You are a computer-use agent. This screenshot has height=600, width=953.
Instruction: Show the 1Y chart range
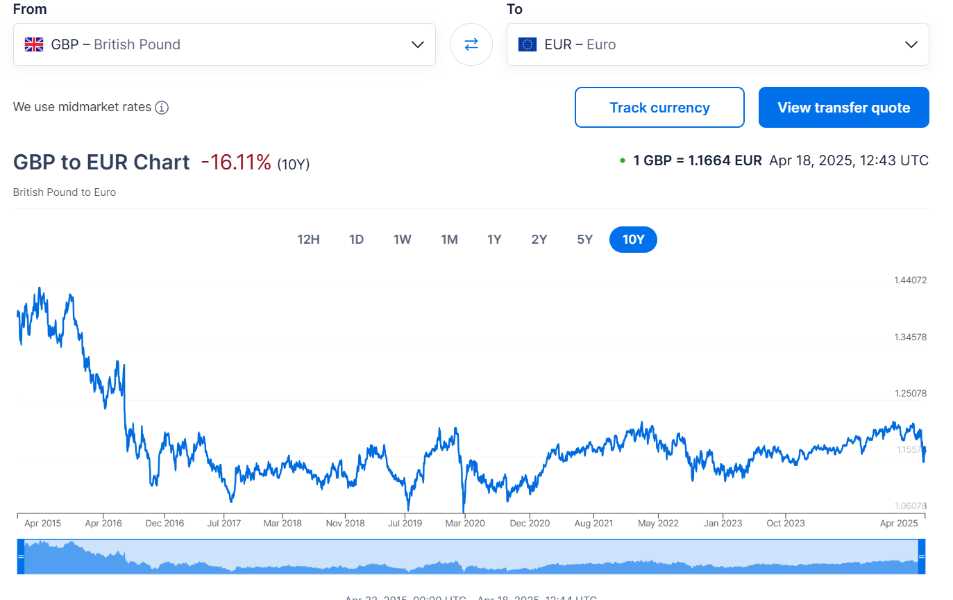click(494, 240)
